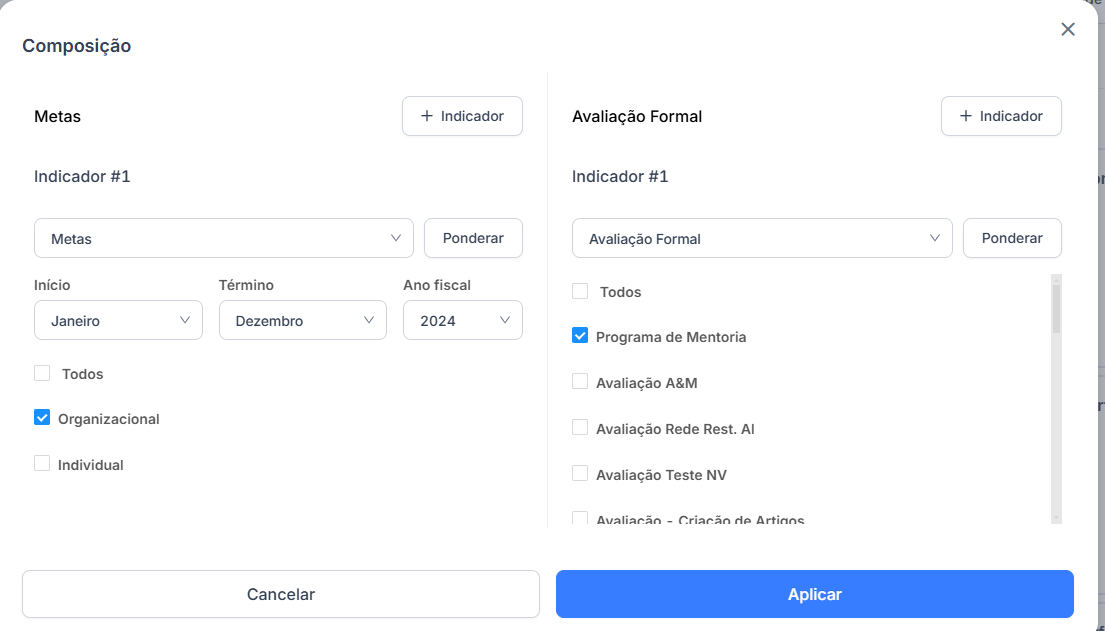The image size is (1105, 631).
Task: Add indicator to the Avaliação Formal section
Action: (1001, 116)
